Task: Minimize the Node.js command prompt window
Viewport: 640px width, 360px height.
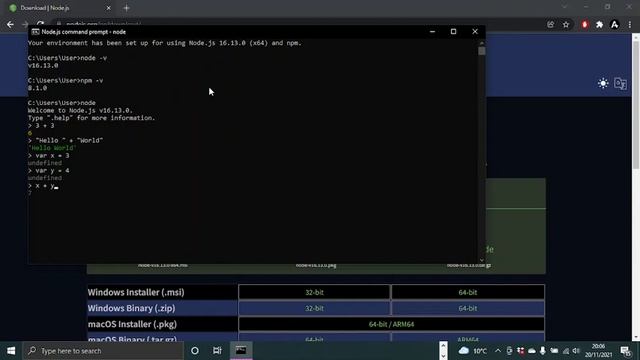Action: pyautogui.click(x=432, y=31)
